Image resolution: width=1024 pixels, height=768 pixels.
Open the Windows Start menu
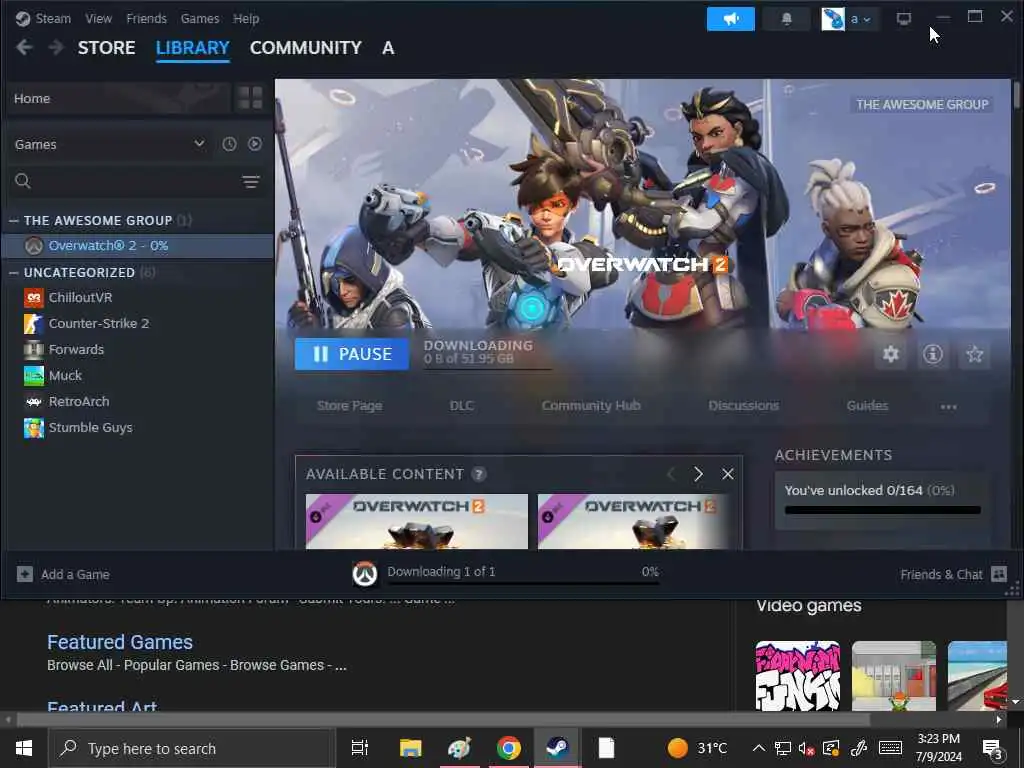(24, 748)
